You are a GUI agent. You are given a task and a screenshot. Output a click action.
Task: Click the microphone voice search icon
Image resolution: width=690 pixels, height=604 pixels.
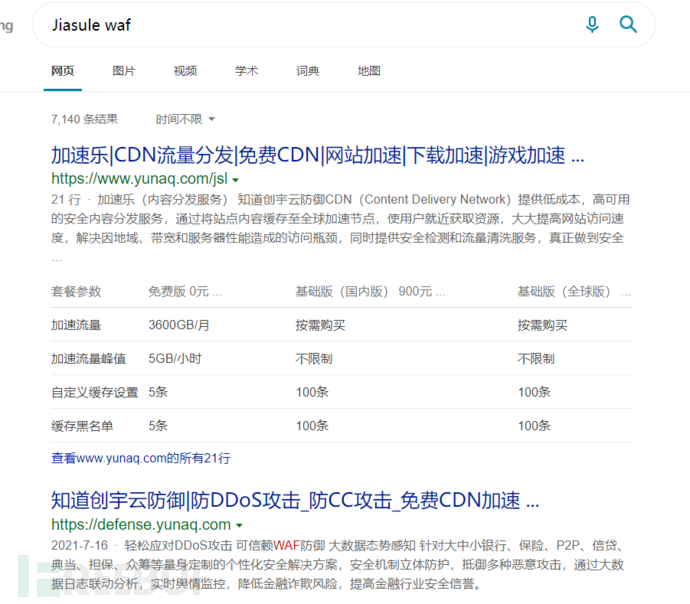592,24
